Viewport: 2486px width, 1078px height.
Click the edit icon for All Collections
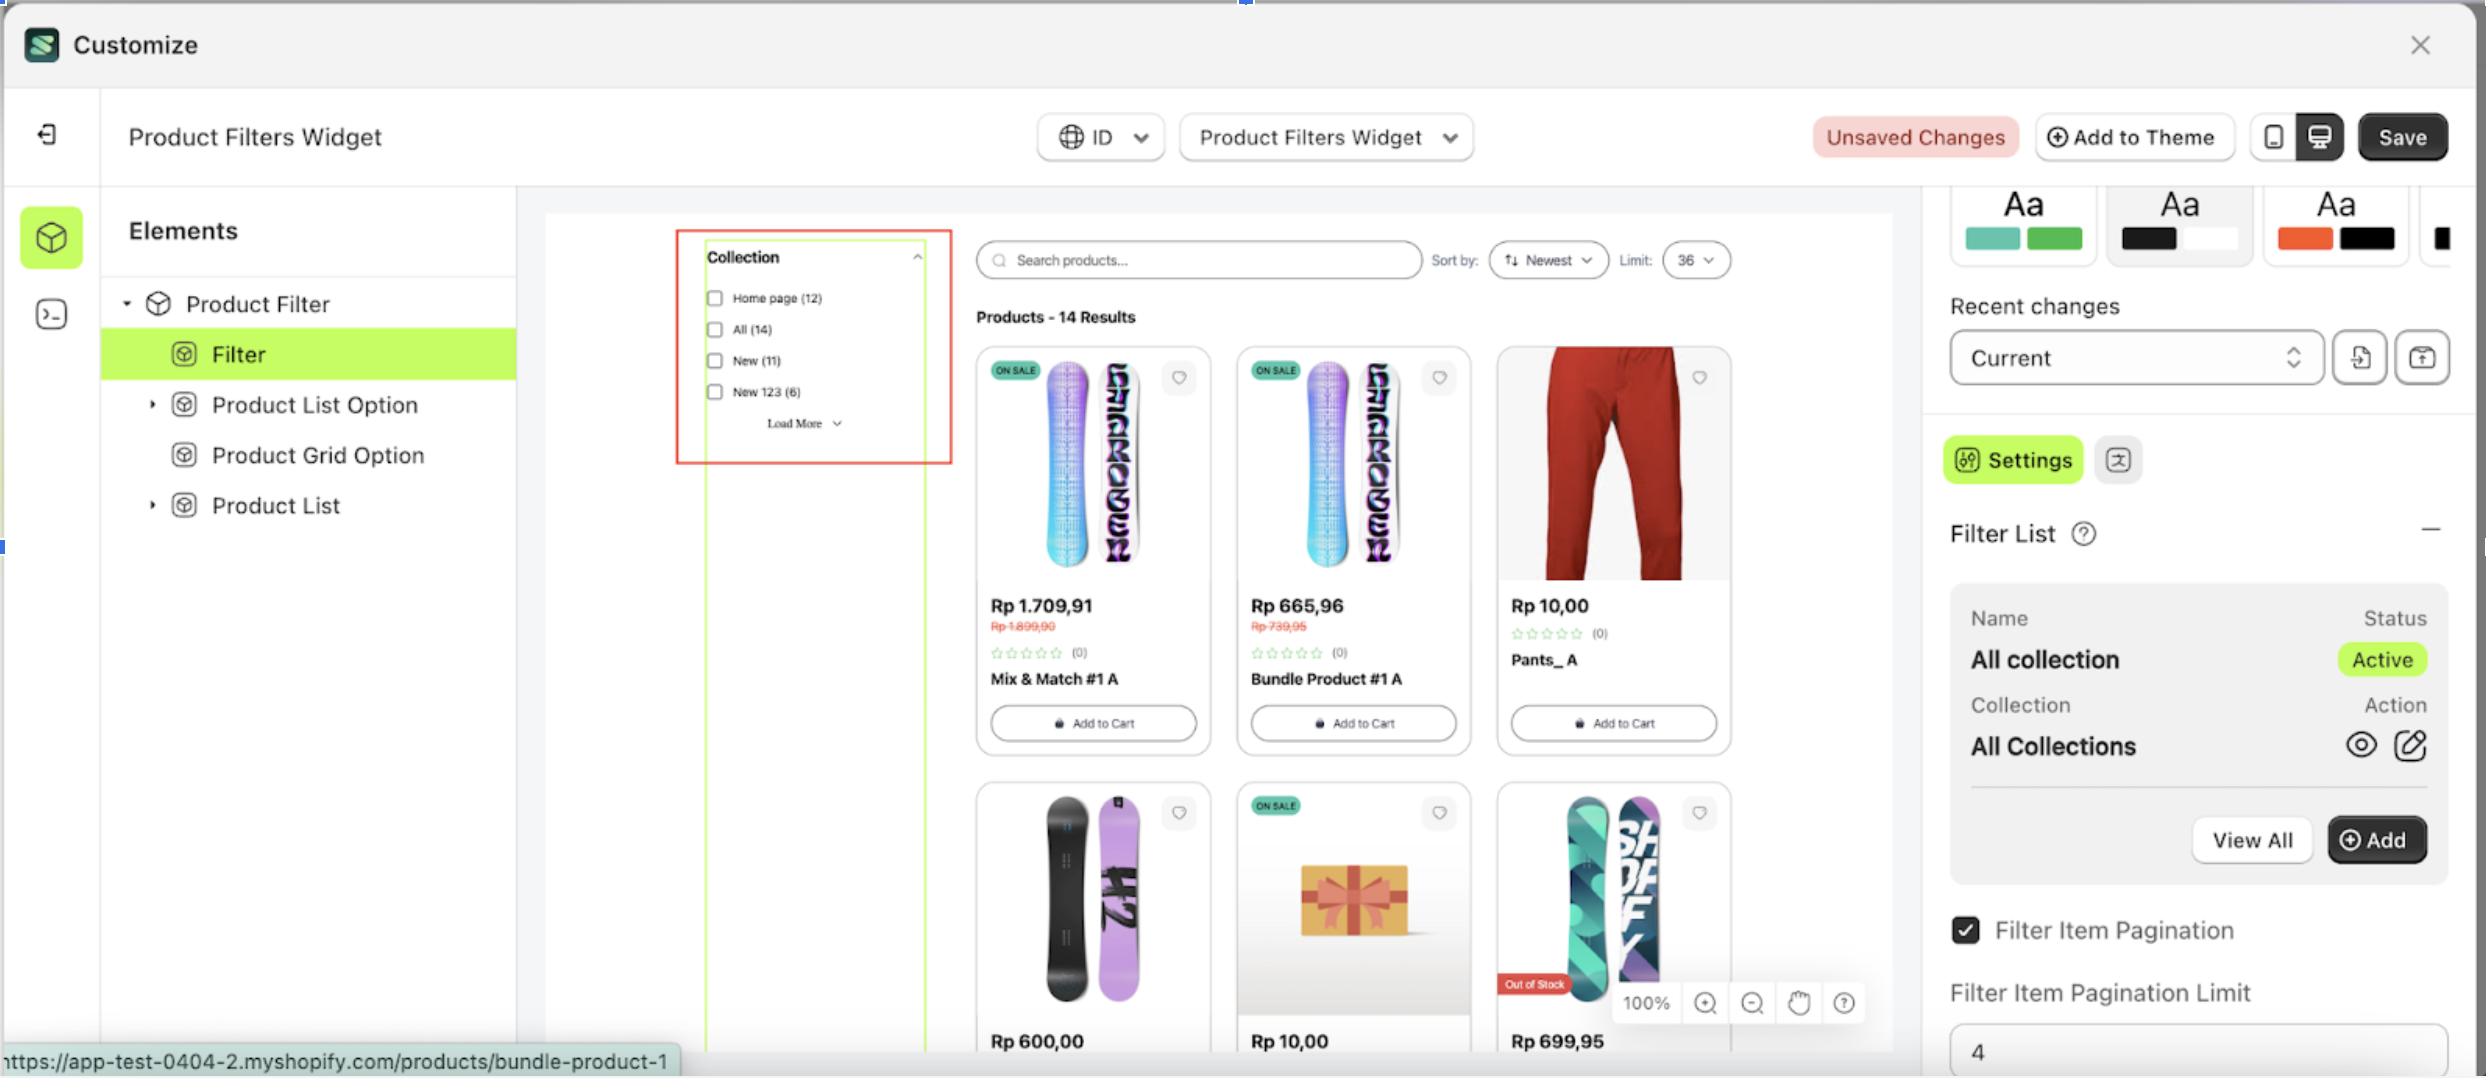[2410, 745]
